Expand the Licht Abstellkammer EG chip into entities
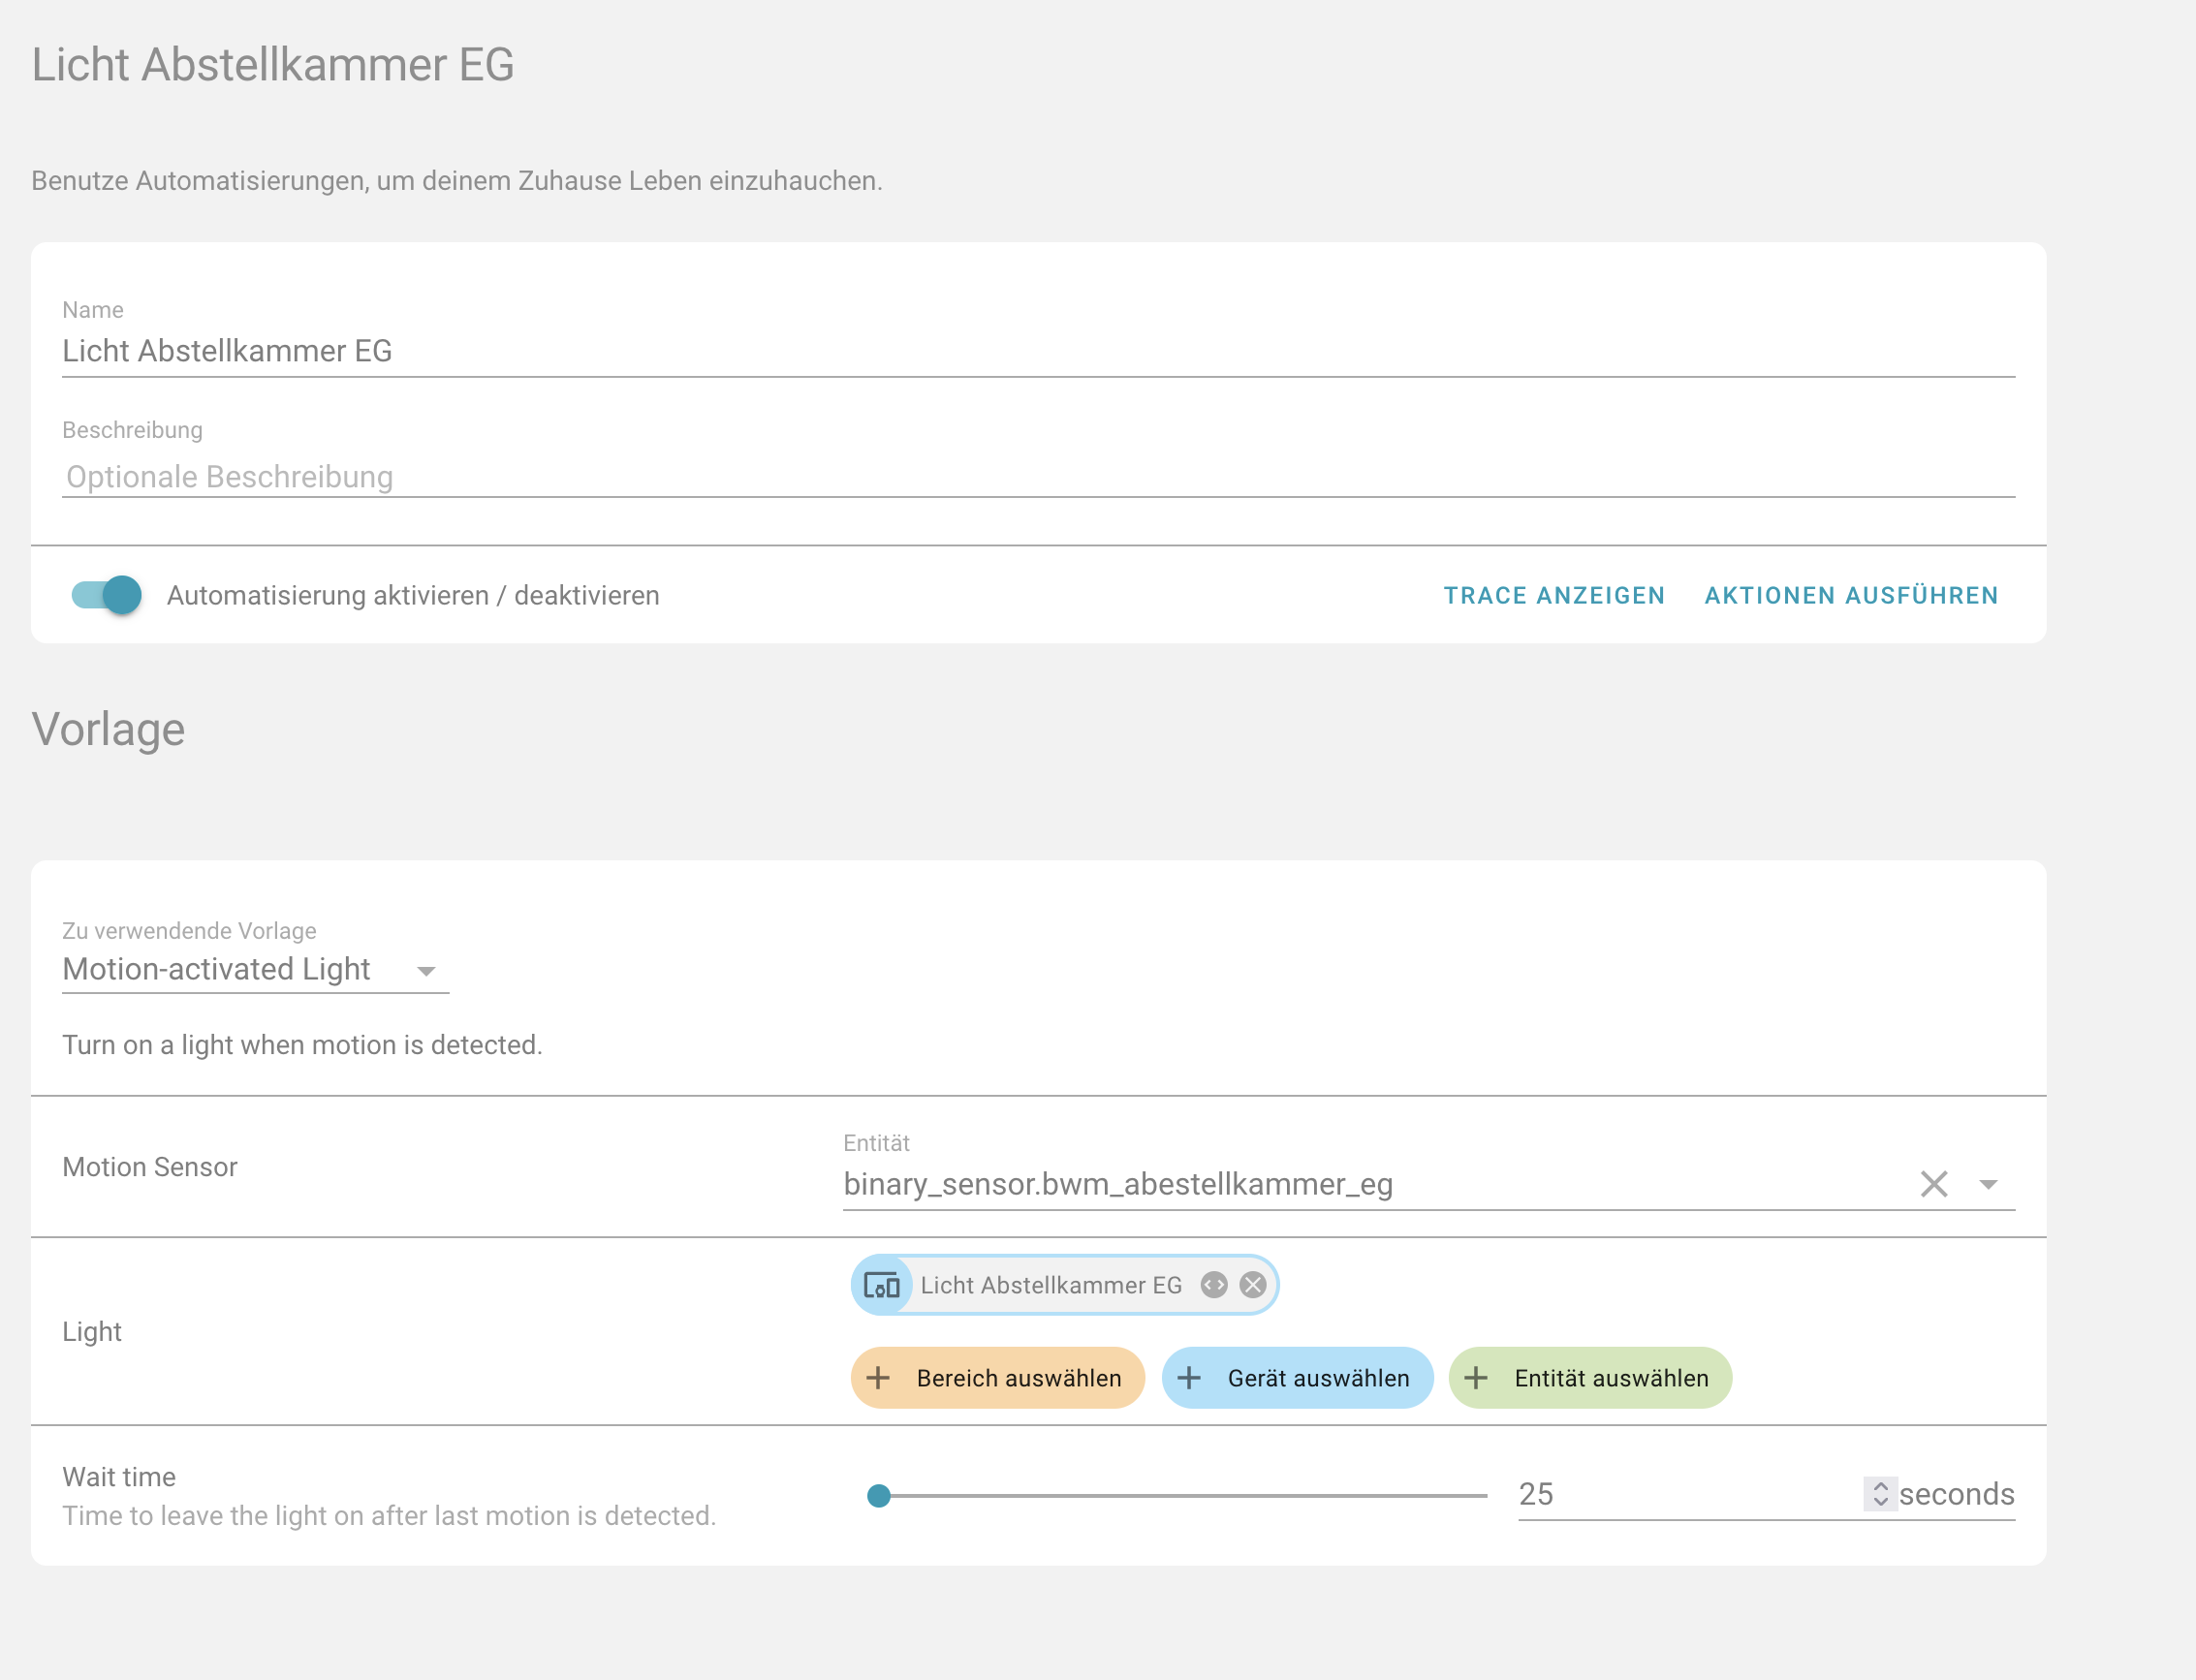Image resolution: width=2196 pixels, height=1680 pixels. tap(1214, 1285)
